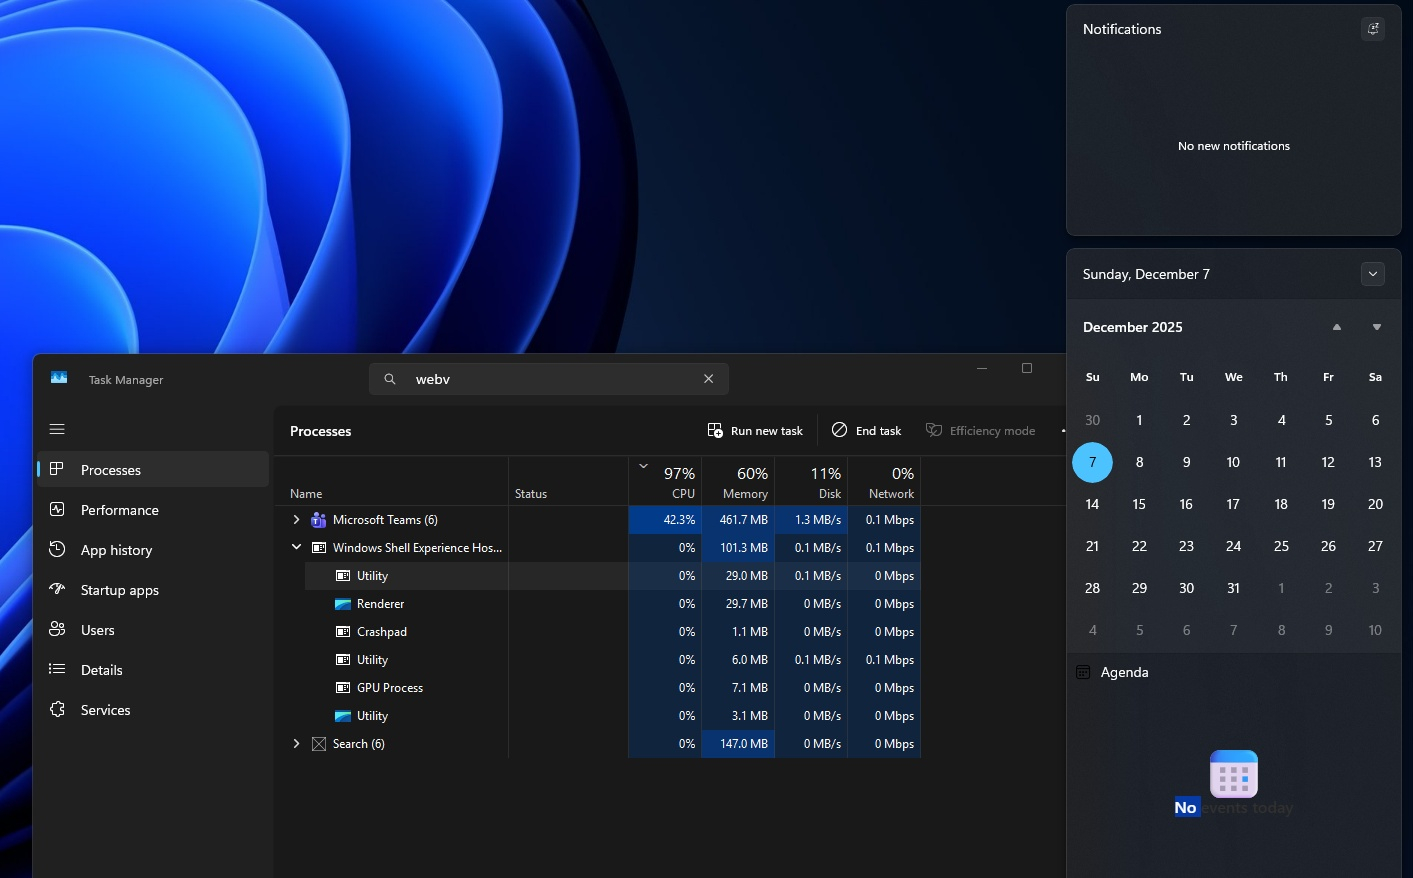Click the webv search input field
Viewport: 1413px width, 878px height.
[x=550, y=379]
